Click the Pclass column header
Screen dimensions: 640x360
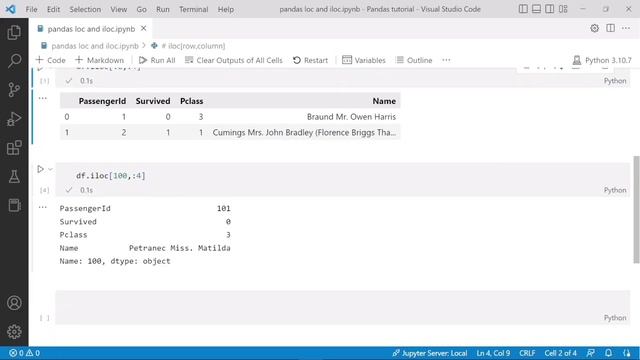[x=191, y=101]
